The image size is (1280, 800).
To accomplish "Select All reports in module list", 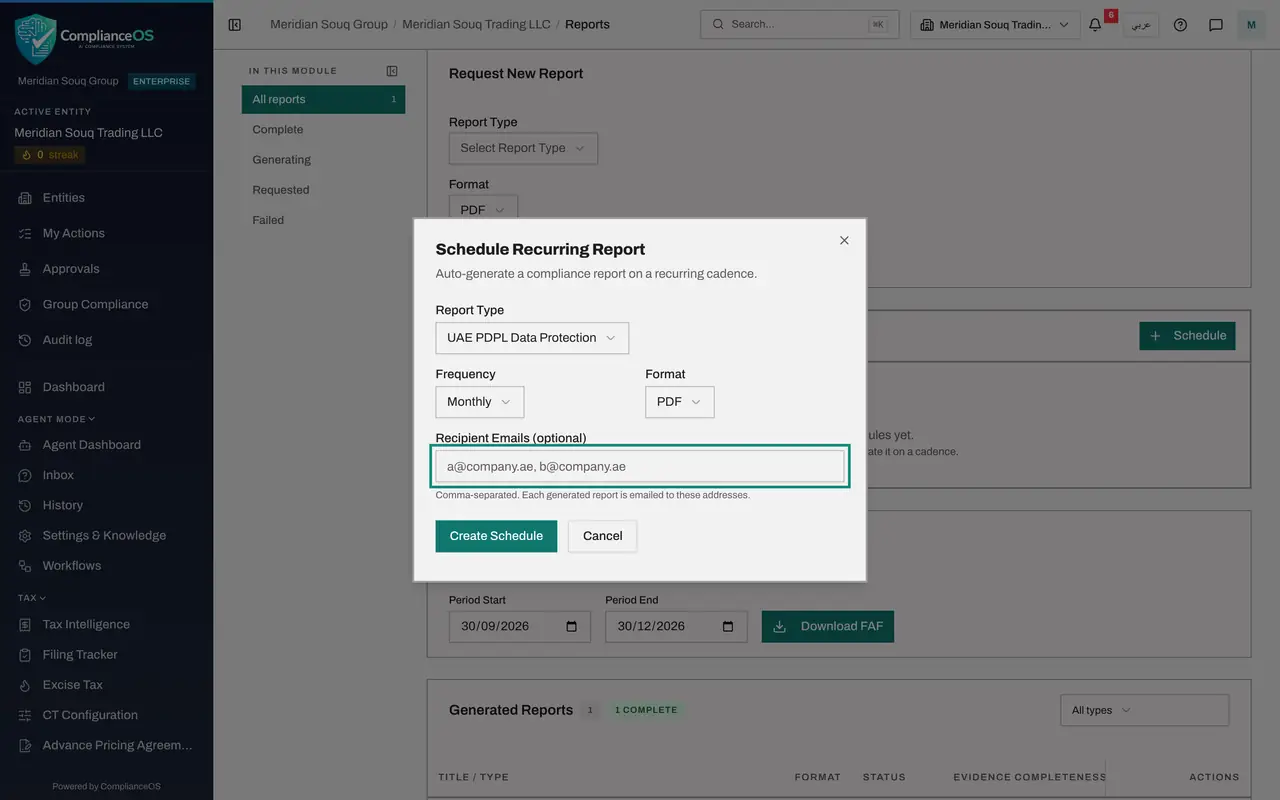I will tap(323, 99).
